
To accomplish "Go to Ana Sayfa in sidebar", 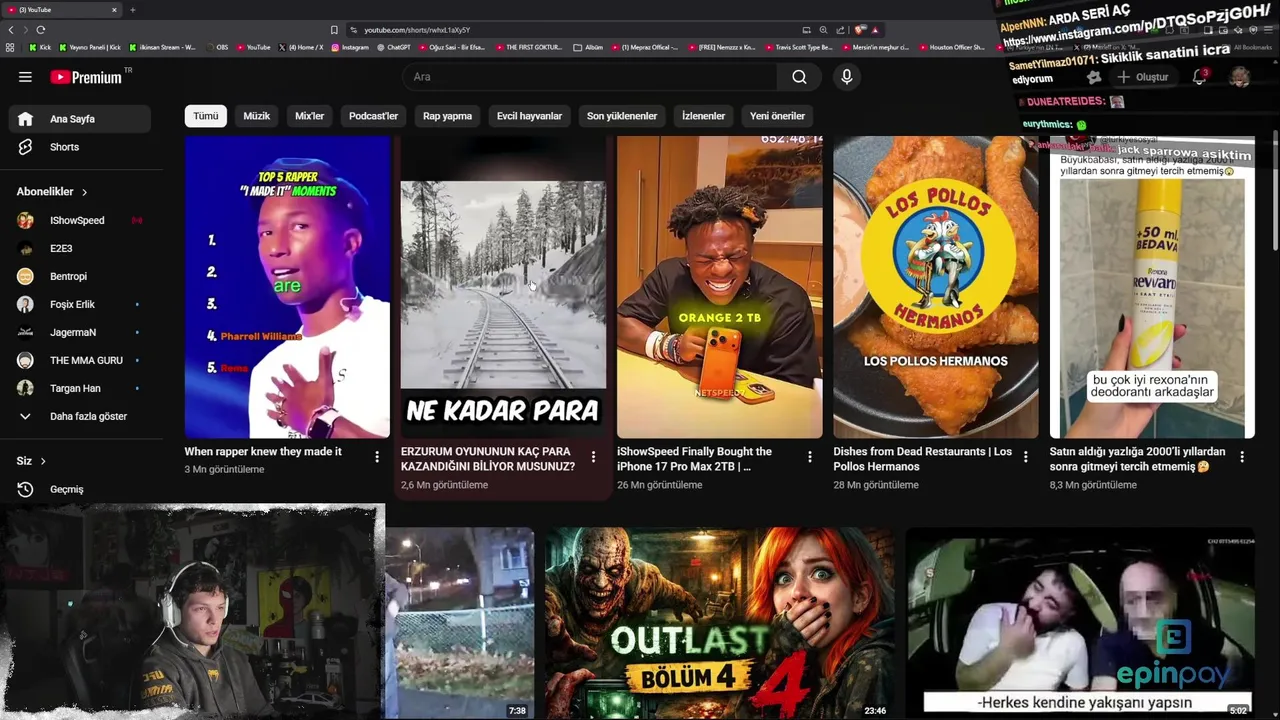I will pyautogui.click(x=80, y=119).
